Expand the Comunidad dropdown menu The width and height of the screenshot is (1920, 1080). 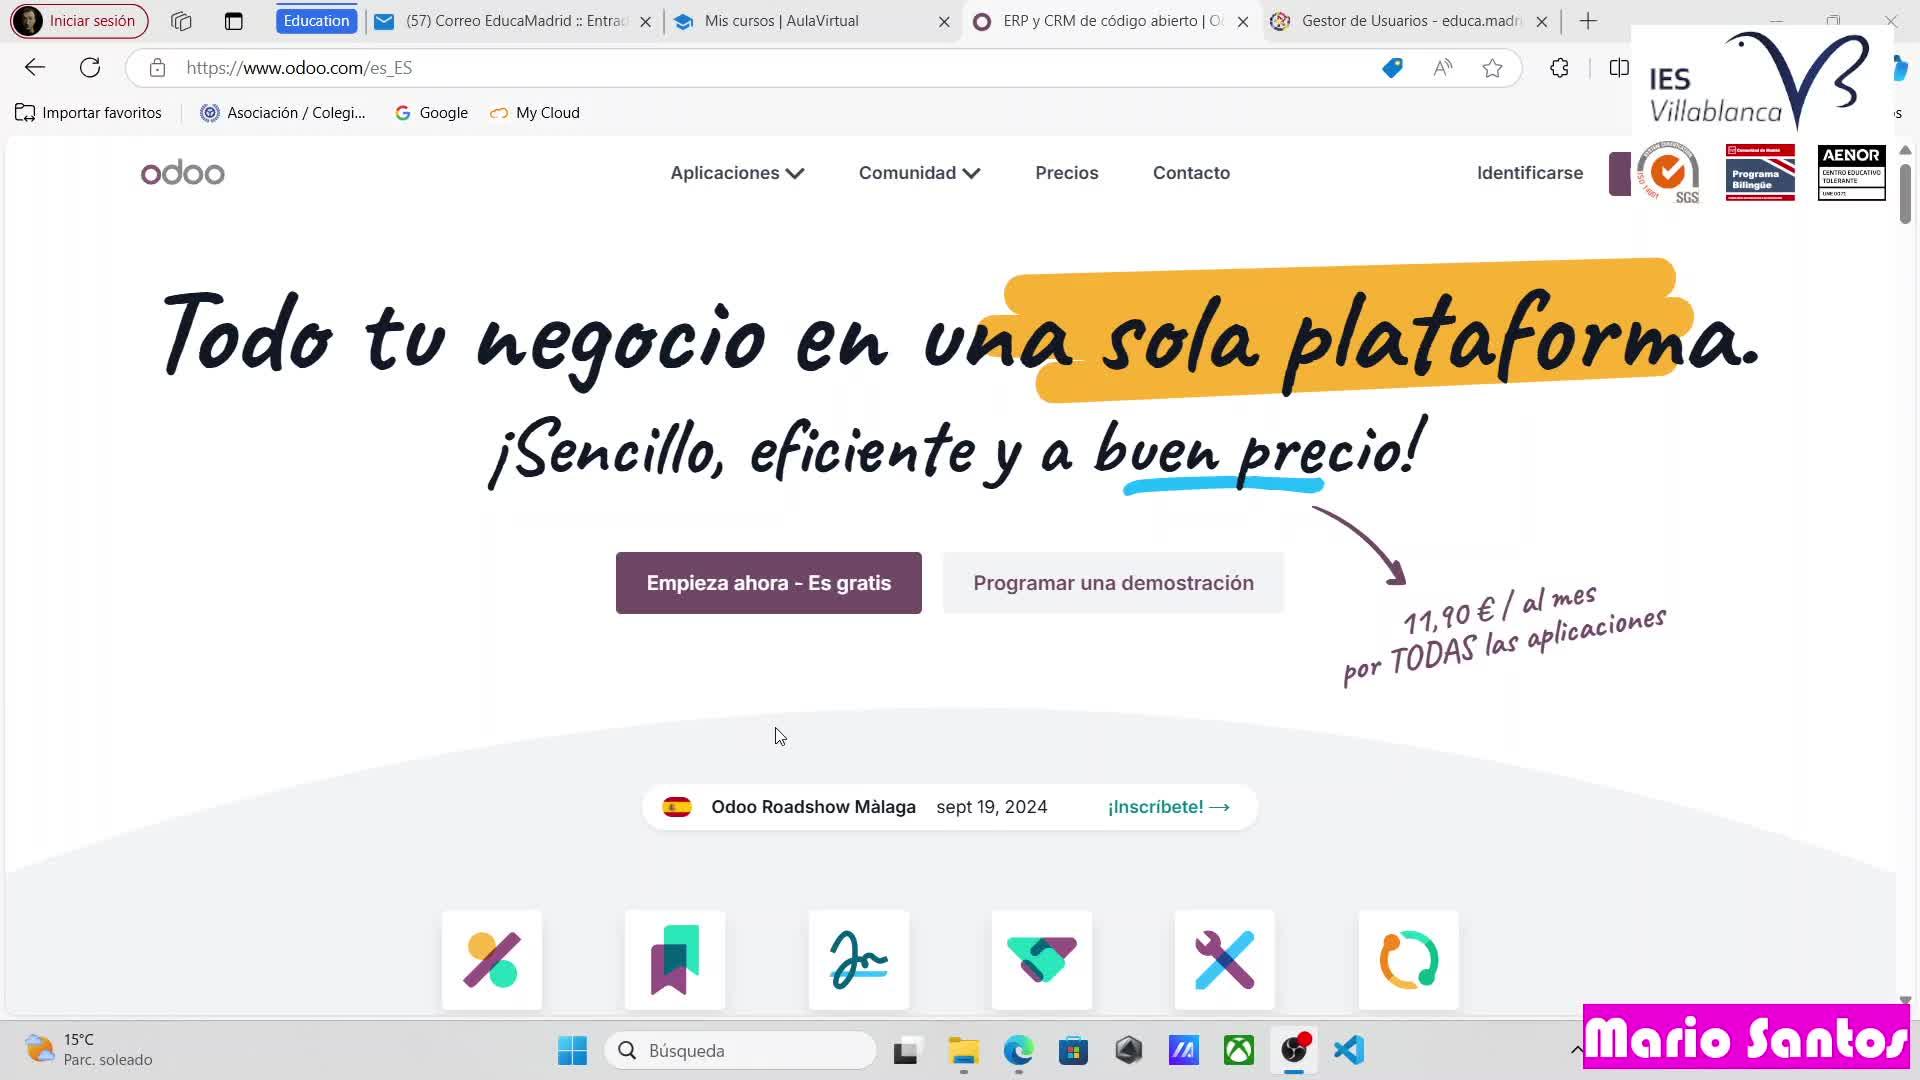918,173
